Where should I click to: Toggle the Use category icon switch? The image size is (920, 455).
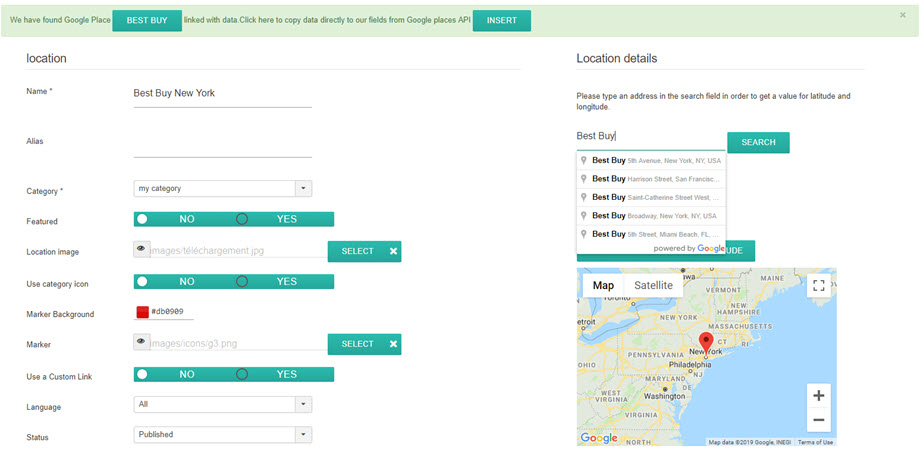click(234, 282)
